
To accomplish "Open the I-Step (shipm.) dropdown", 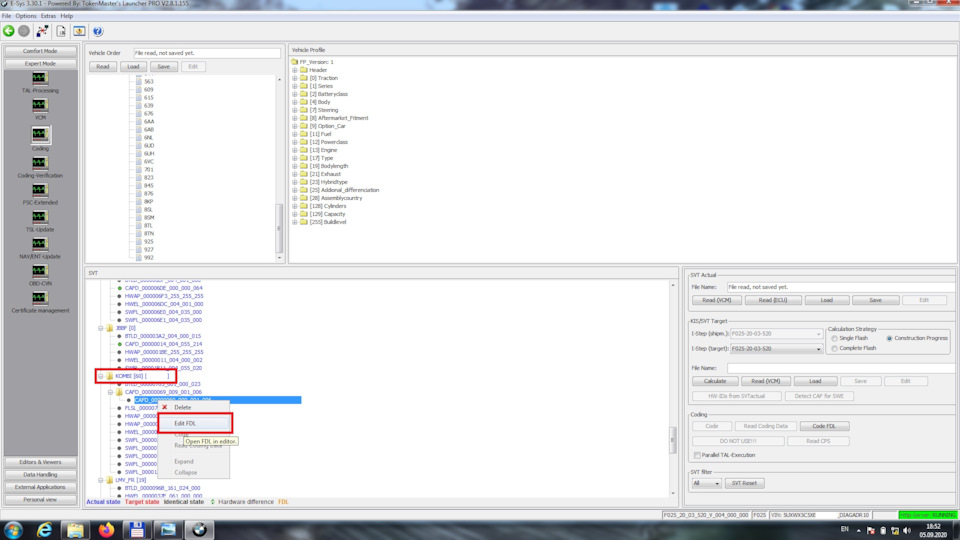I will point(818,334).
